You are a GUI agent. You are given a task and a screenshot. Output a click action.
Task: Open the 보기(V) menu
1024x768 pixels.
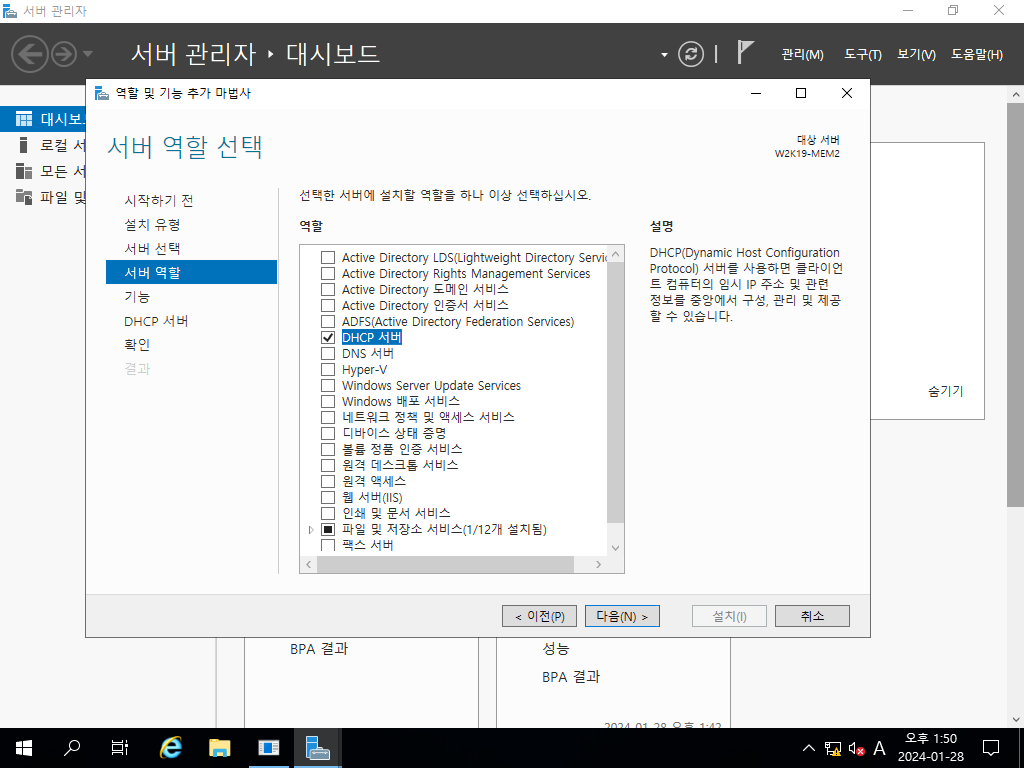[916, 55]
